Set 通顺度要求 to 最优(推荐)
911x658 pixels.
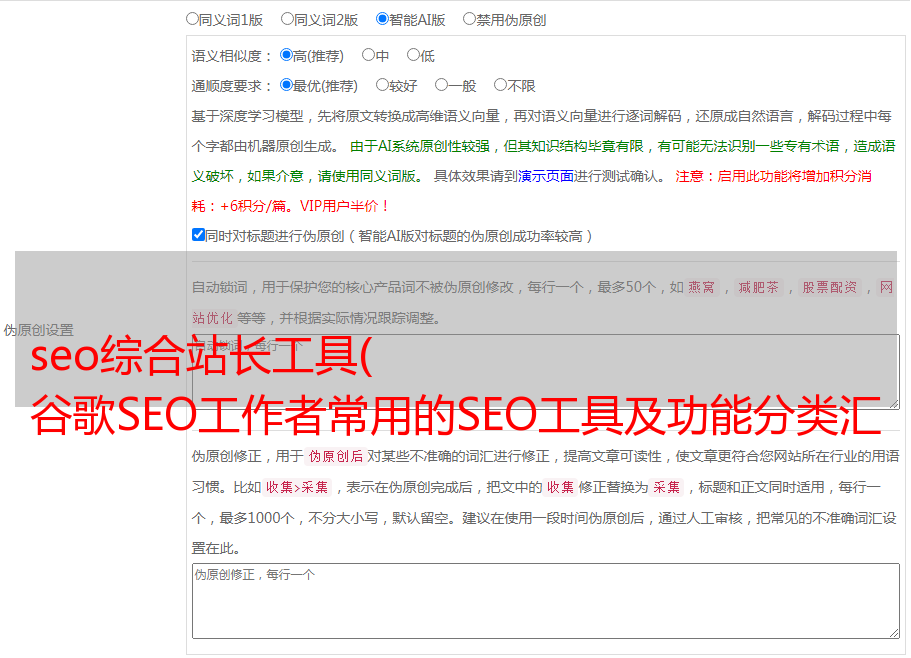286,85
